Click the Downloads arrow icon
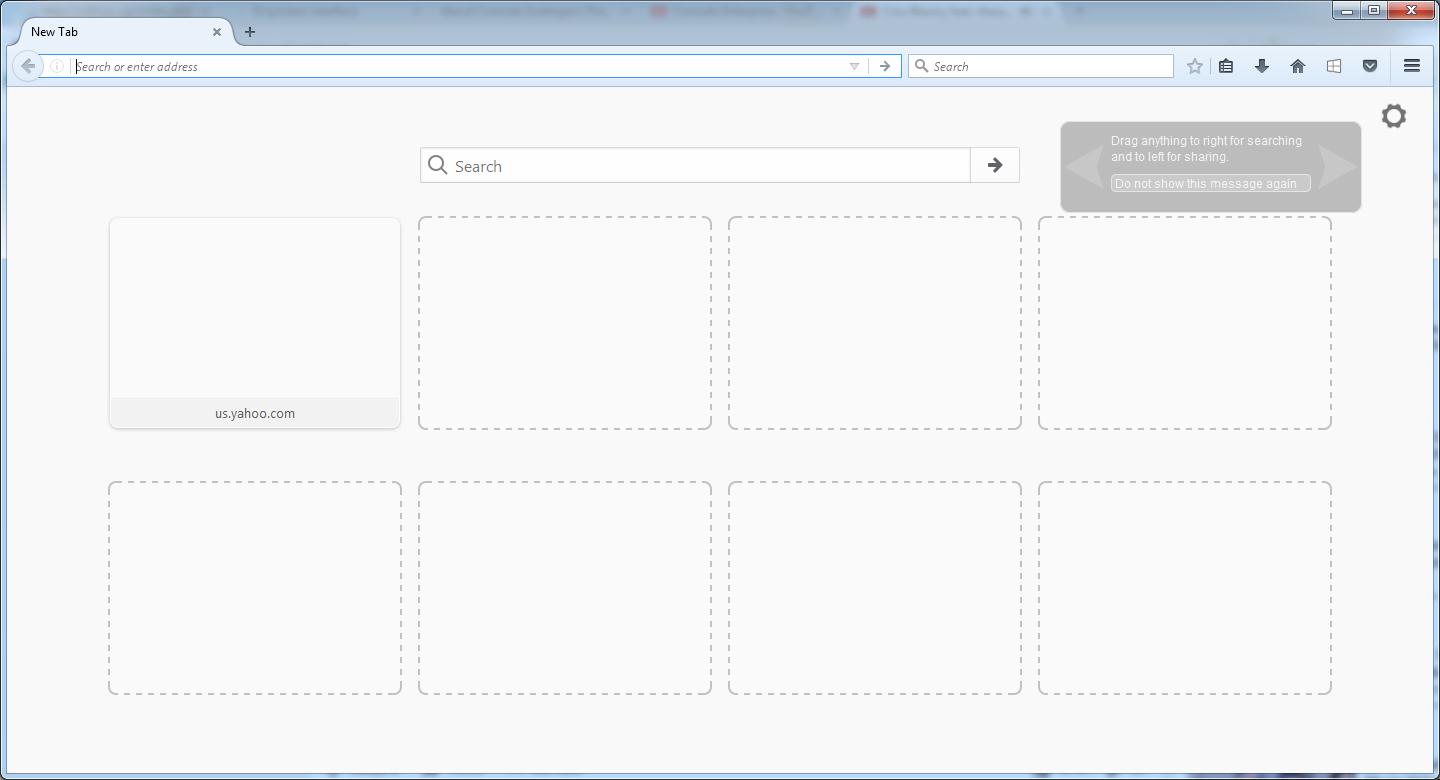This screenshot has width=1440, height=780. tap(1262, 66)
